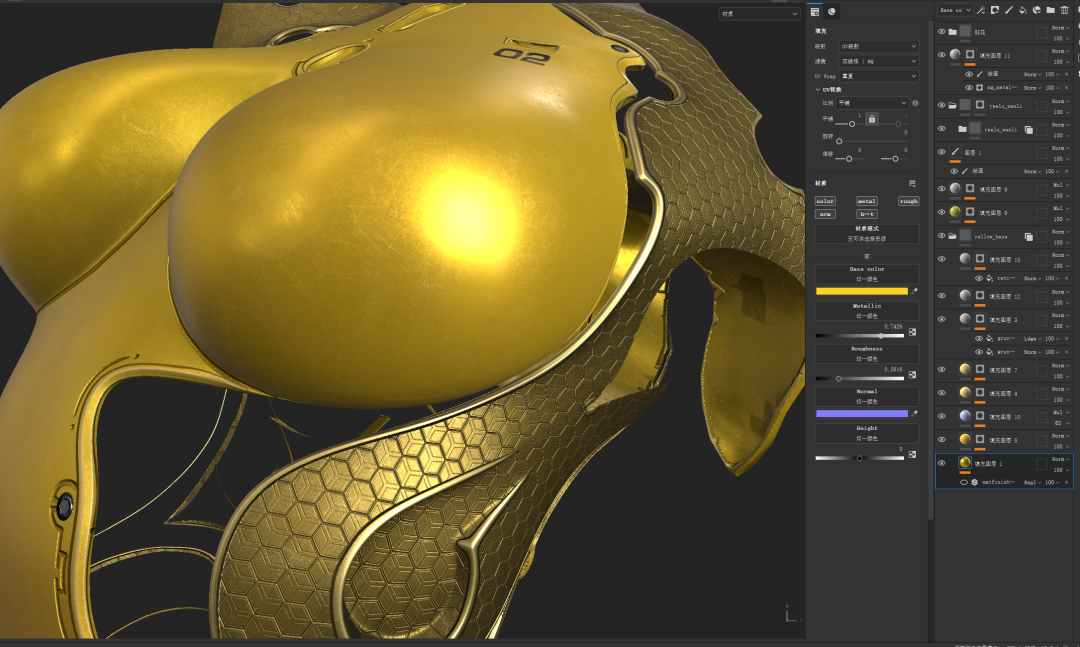Hide the yellow_base folder
This screenshot has height=647, width=1080.
click(x=942, y=236)
